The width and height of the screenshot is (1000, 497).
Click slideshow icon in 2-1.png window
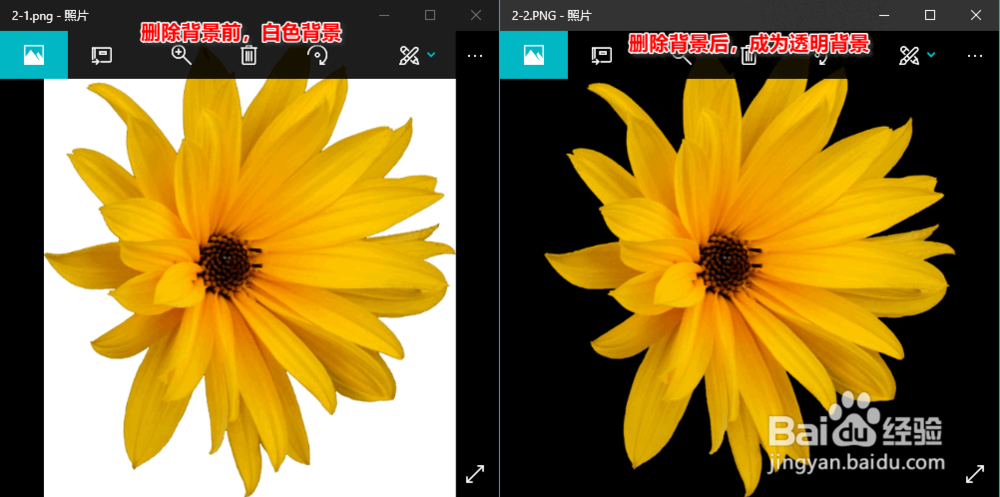(101, 56)
